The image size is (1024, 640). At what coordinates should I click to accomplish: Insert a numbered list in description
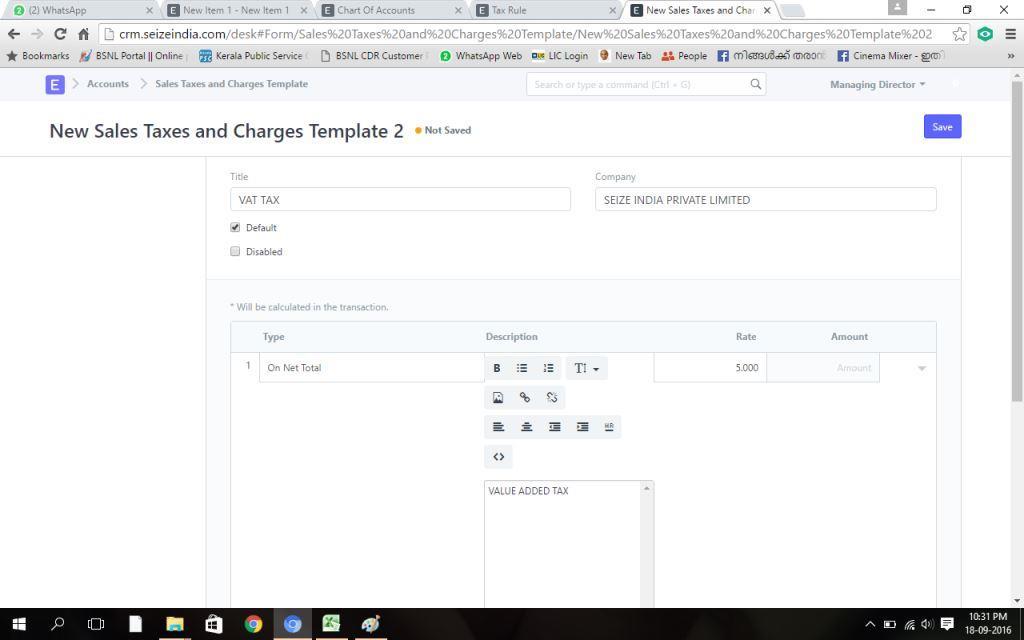click(x=549, y=368)
